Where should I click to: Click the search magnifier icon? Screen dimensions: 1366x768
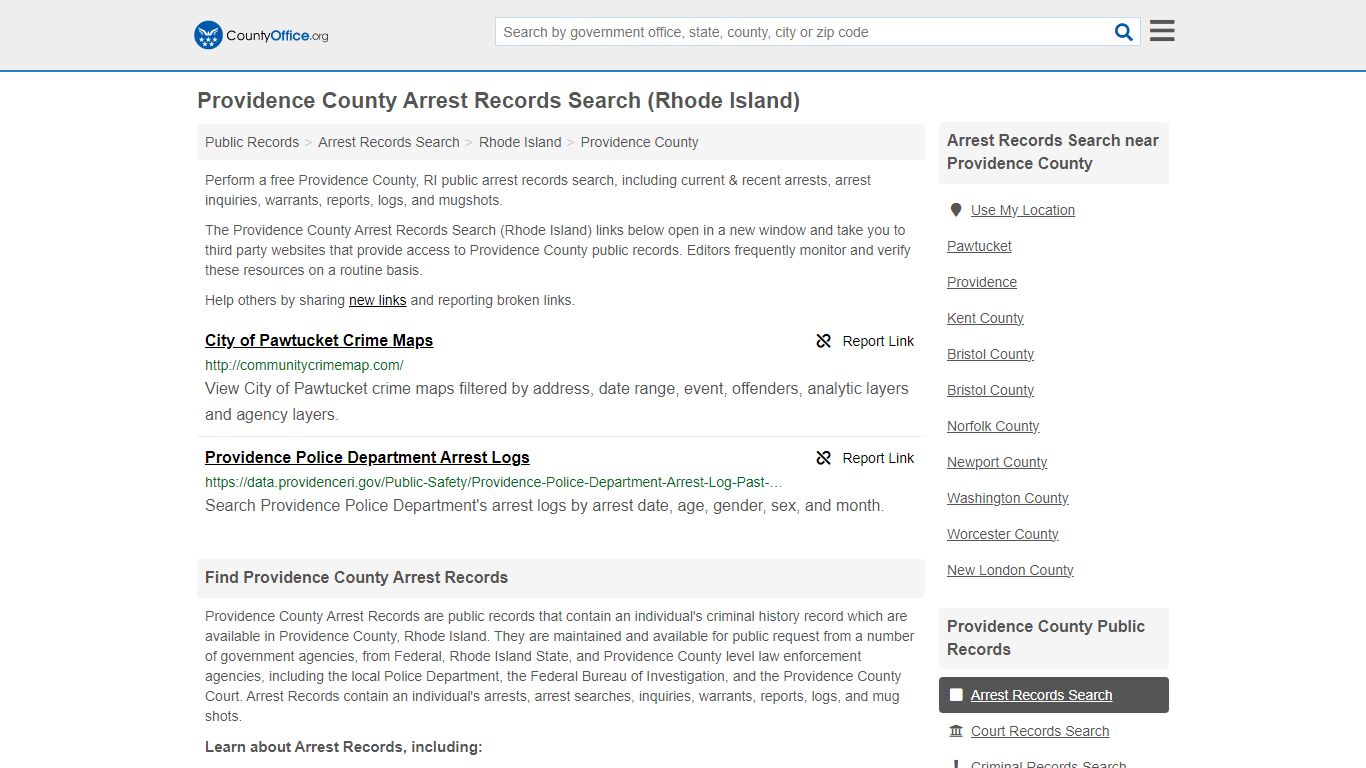1124,32
